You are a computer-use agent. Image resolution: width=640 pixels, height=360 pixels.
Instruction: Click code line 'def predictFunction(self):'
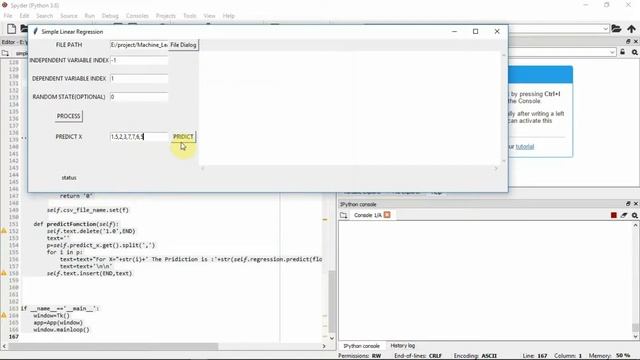pos(76,224)
